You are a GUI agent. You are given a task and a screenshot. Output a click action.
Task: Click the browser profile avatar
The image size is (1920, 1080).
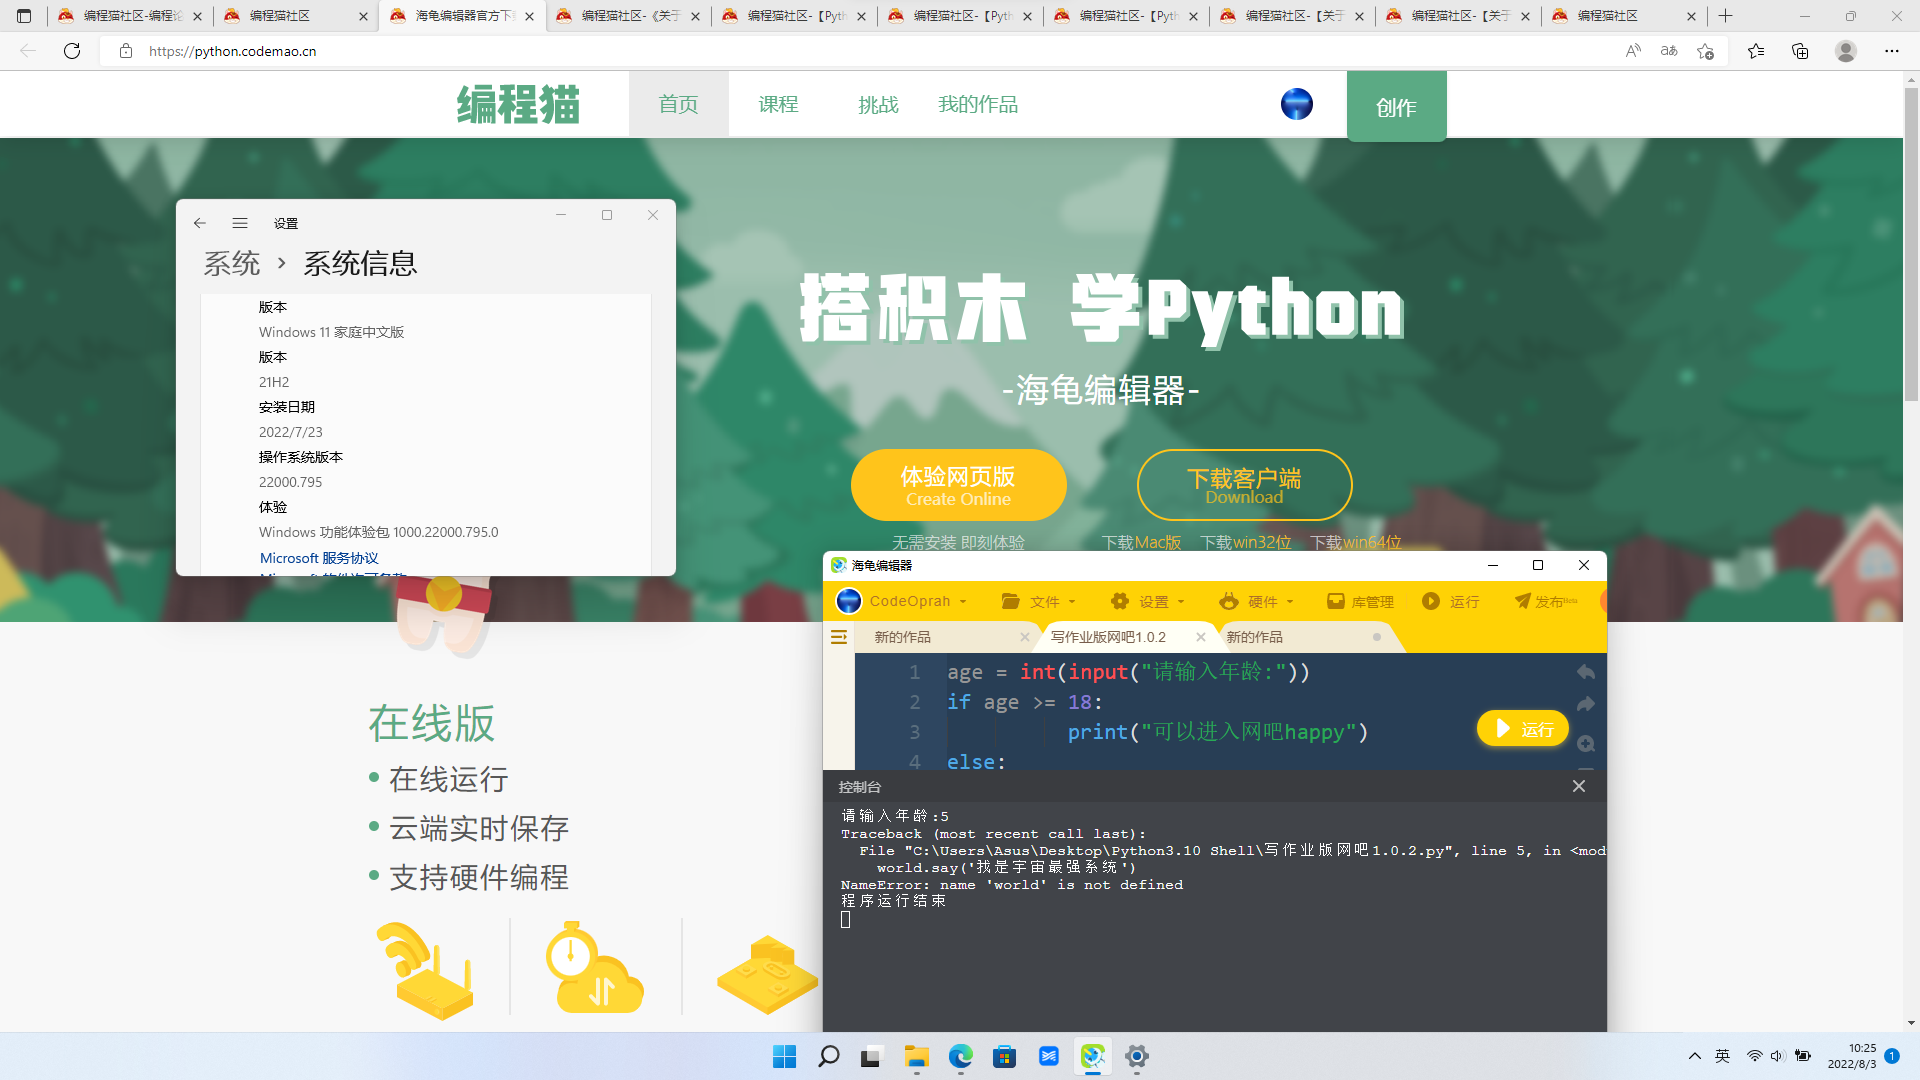tap(1846, 51)
